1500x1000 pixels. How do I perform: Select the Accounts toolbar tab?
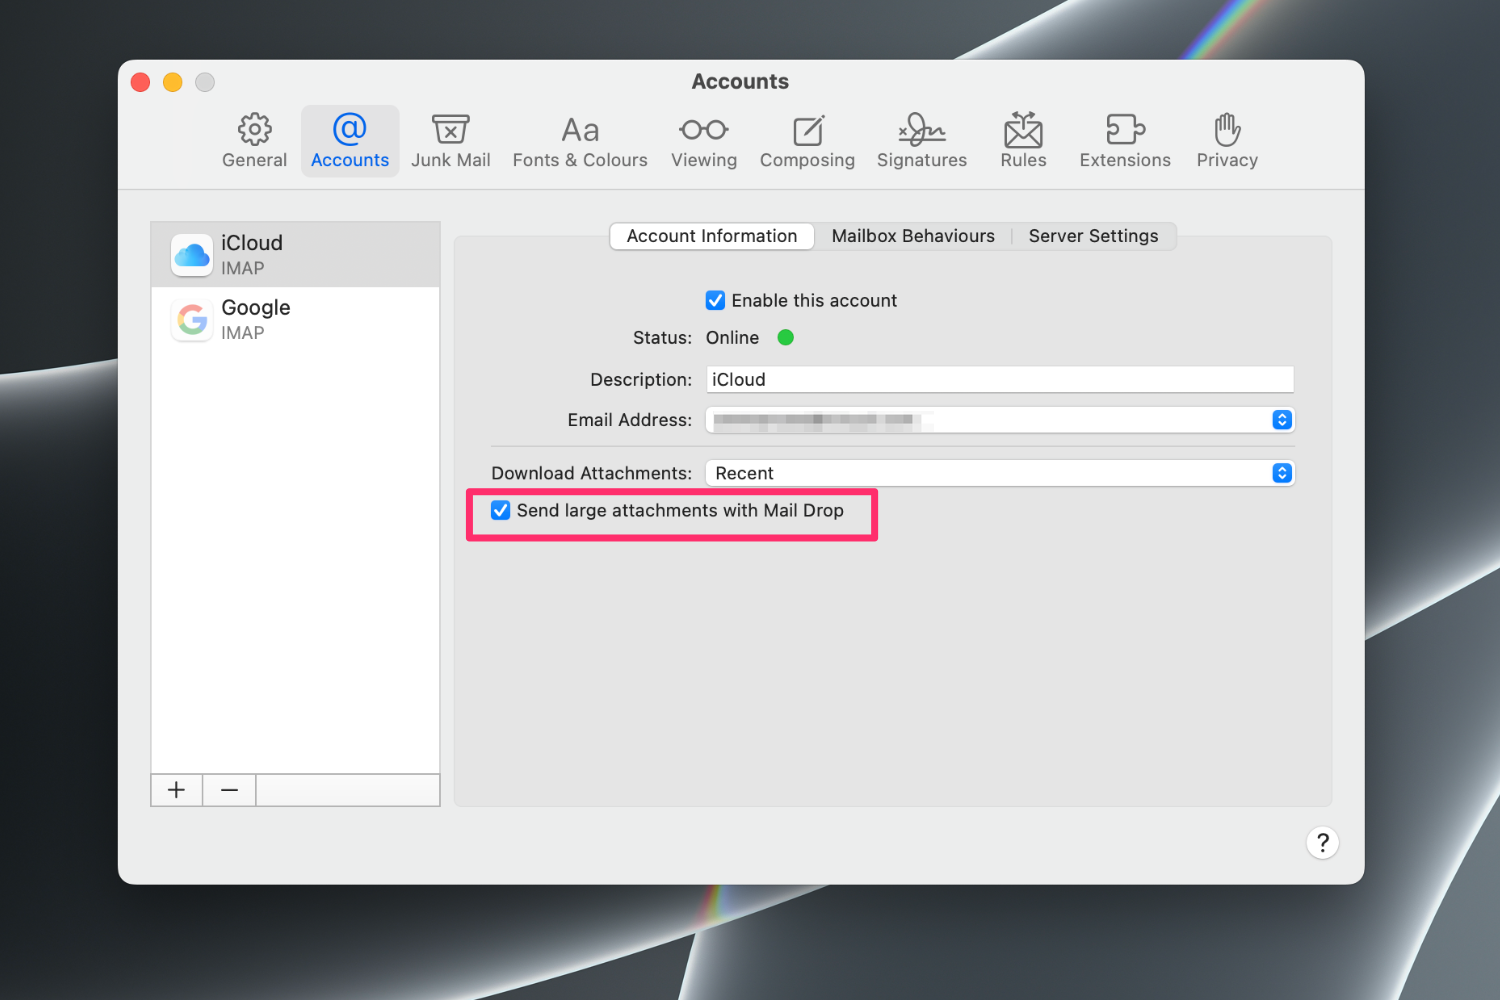click(349, 140)
